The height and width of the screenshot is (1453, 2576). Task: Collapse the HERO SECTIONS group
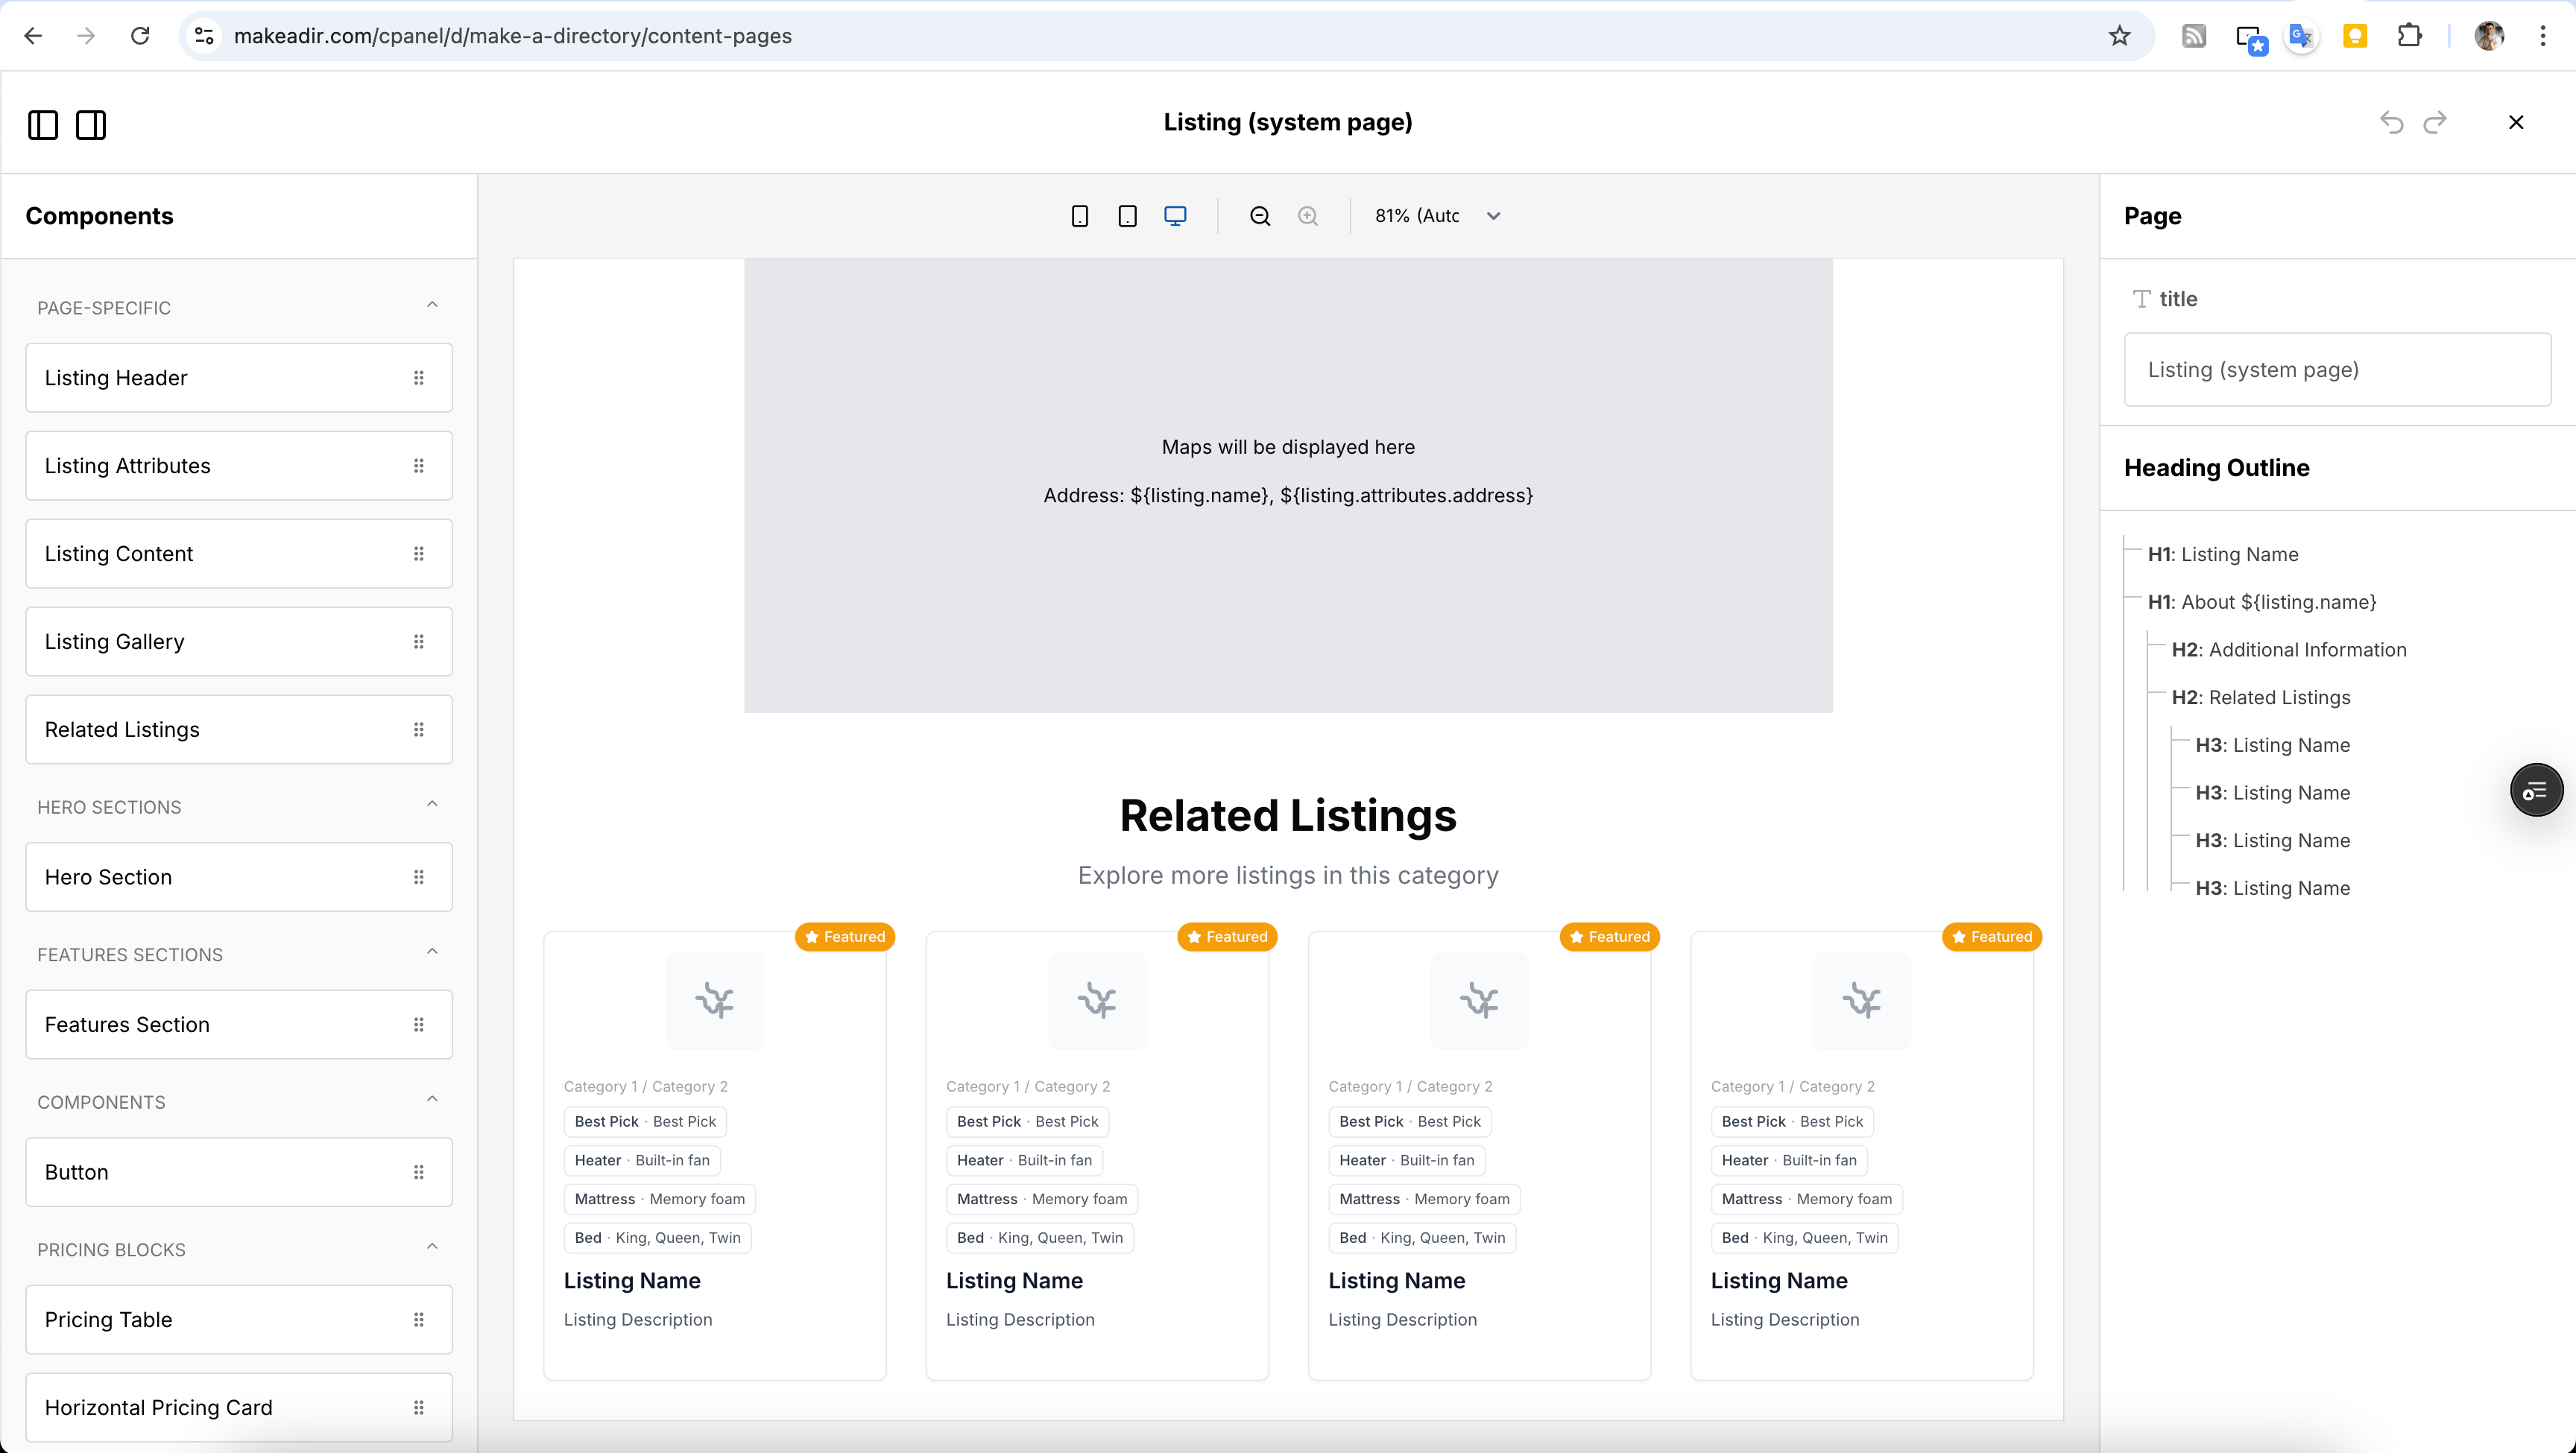[x=432, y=804]
